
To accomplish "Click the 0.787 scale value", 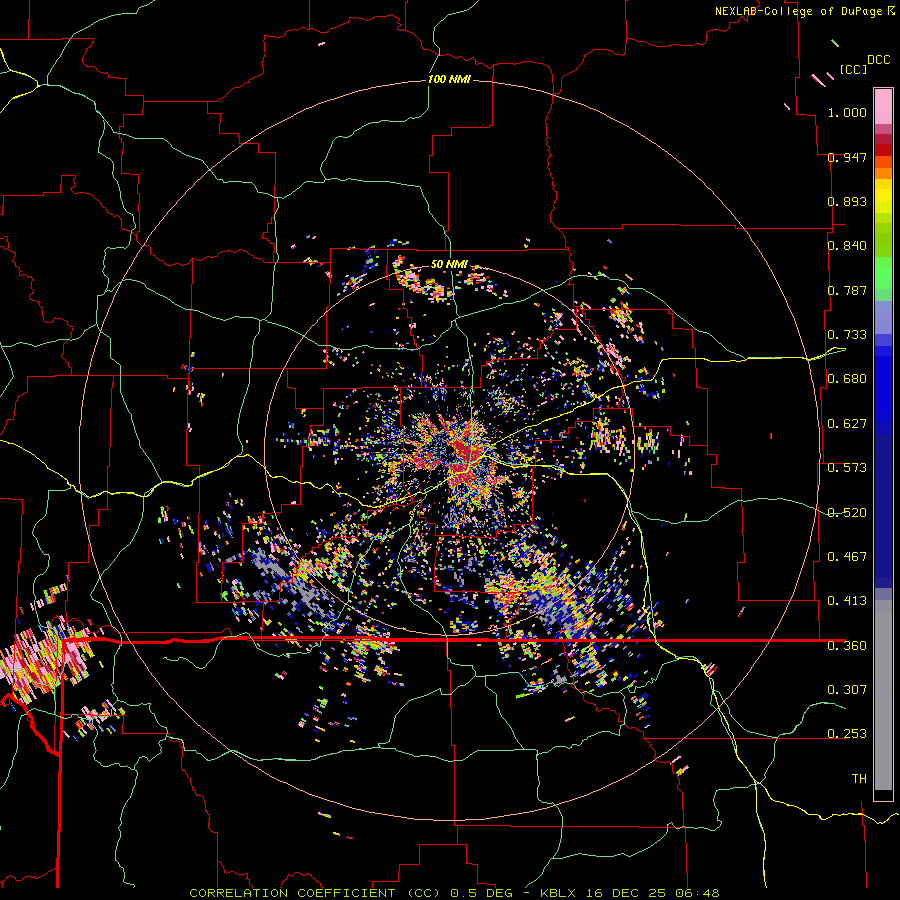I will [x=847, y=290].
